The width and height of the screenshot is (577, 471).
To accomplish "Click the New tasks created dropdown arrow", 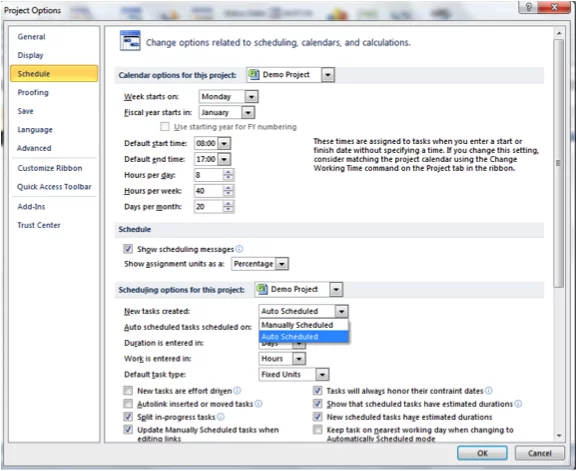I will (x=341, y=312).
